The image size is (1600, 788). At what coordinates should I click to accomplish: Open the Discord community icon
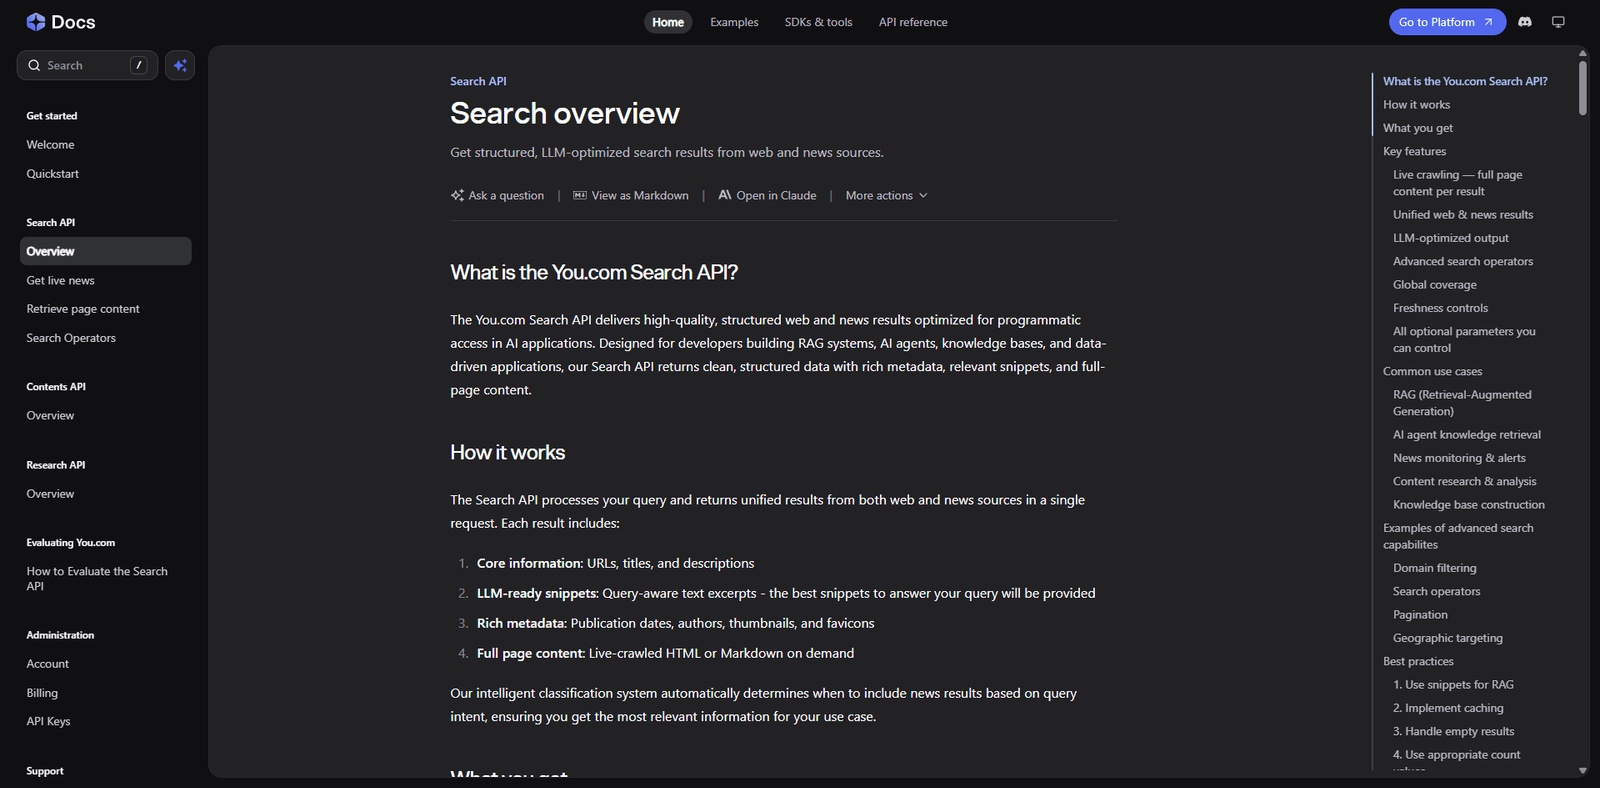(1525, 22)
